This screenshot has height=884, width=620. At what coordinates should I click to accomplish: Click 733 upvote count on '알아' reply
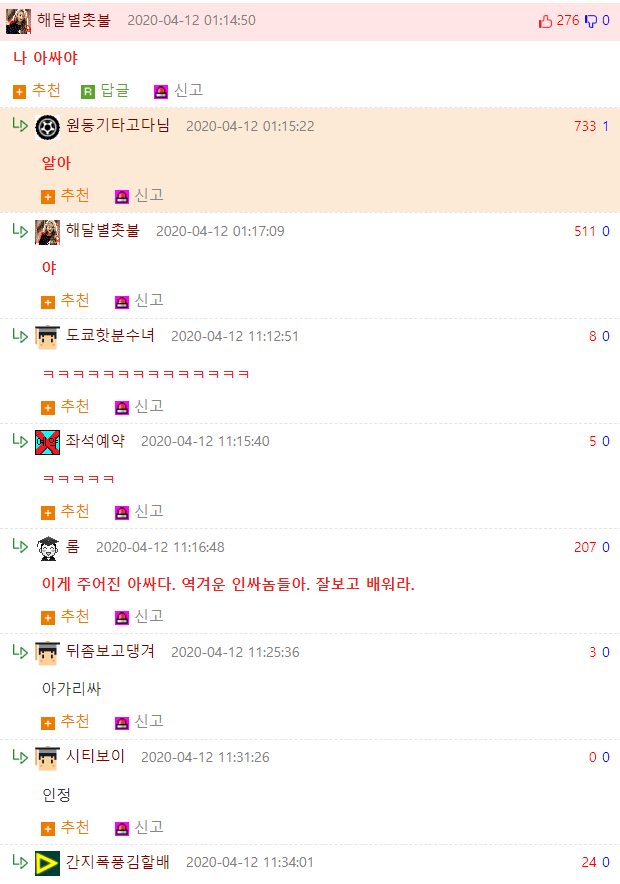(585, 126)
